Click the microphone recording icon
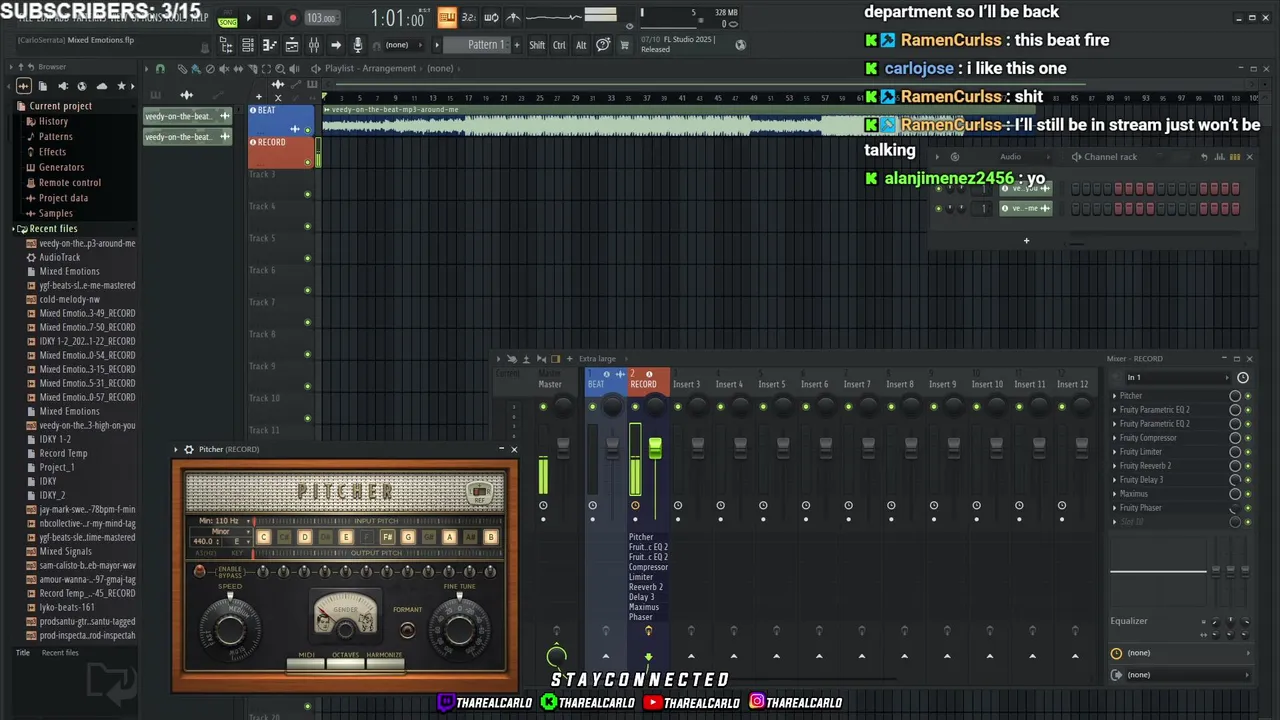1280x720 pixels. coord(357,45)
